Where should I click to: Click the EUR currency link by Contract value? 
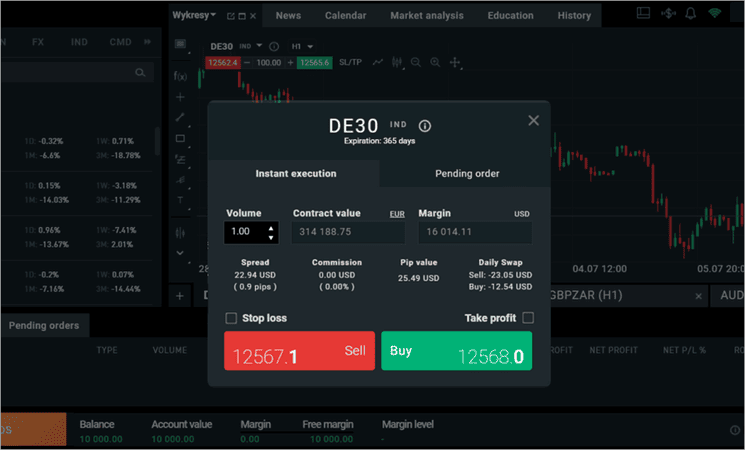tap(396, 214)
